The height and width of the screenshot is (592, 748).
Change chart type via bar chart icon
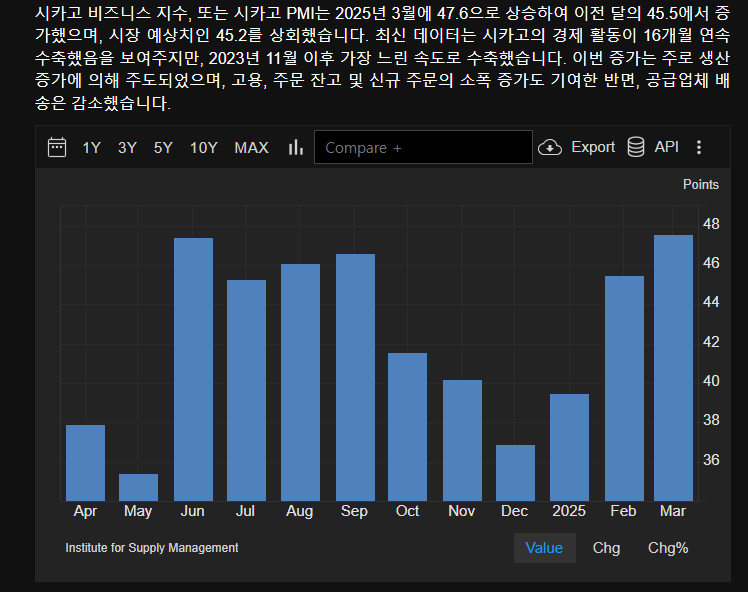pyautogui.click(x=295, y=148)
